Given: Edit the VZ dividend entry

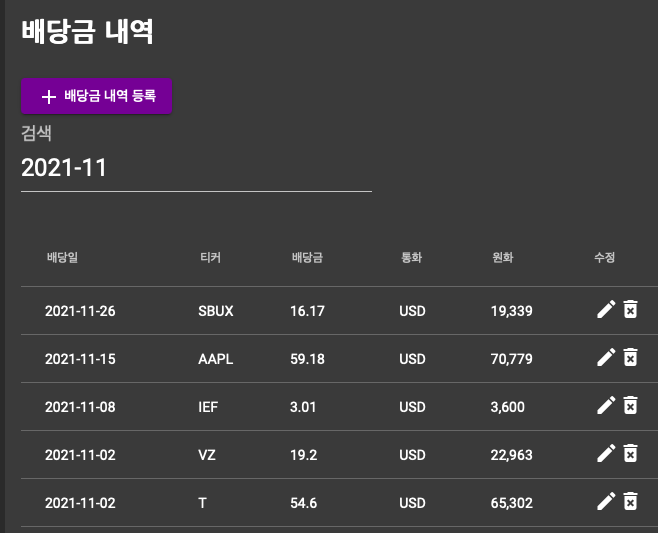Looking at the screenshot, I should (x=606, y=453).
